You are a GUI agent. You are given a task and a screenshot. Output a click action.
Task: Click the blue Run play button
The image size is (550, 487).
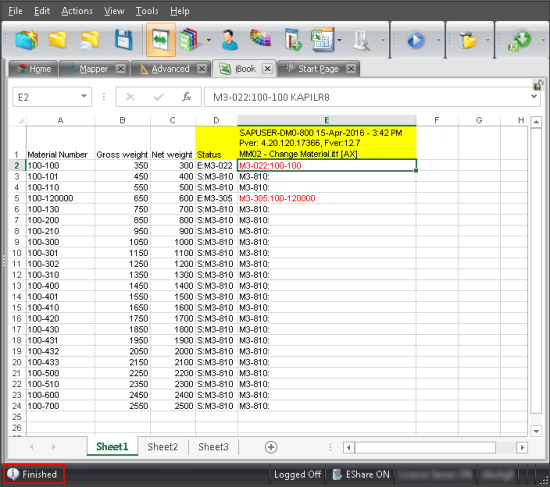pyautogui.click(x=416, y=40)
